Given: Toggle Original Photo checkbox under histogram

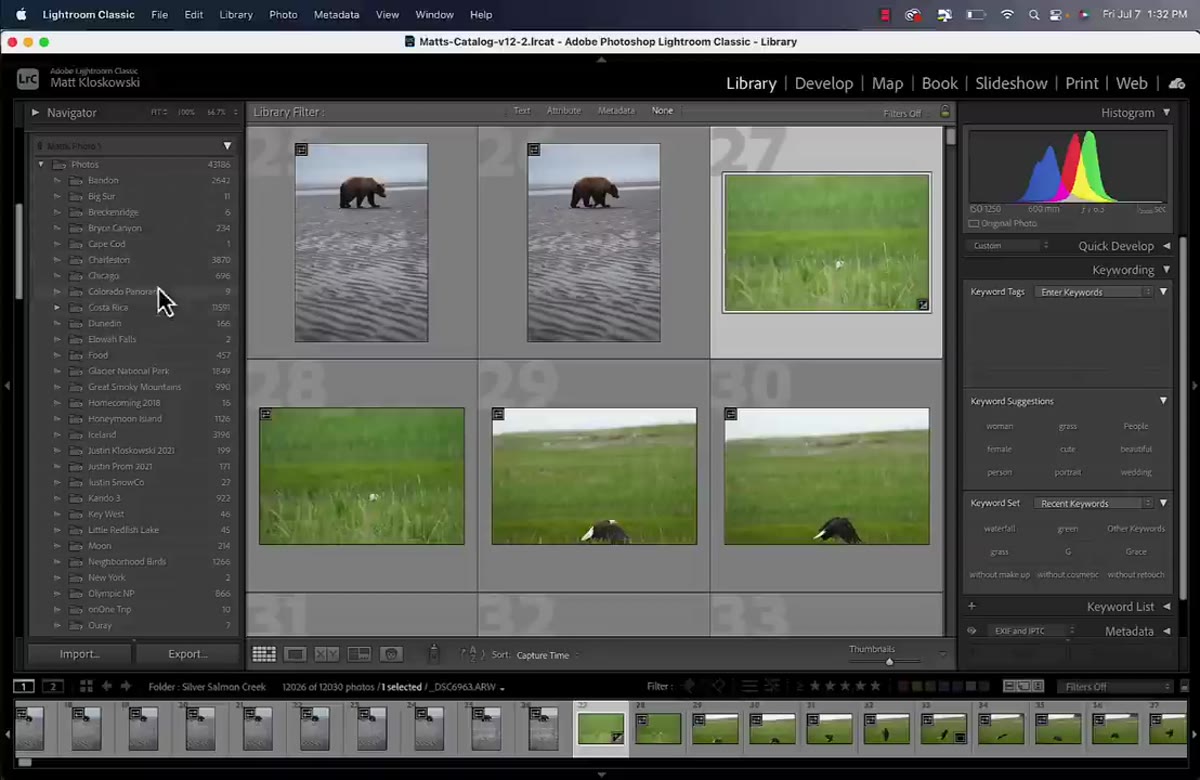Looking at the screenshot, I should tap(974, 223).
